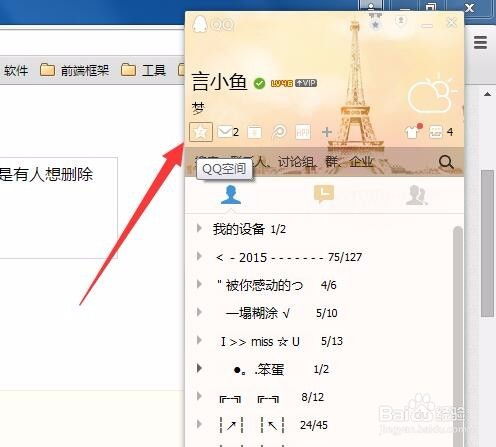Open the message box icon showing 4
The width and height of the screenshot is (496, 447).
pyautogui.click(x=436, y=132)
